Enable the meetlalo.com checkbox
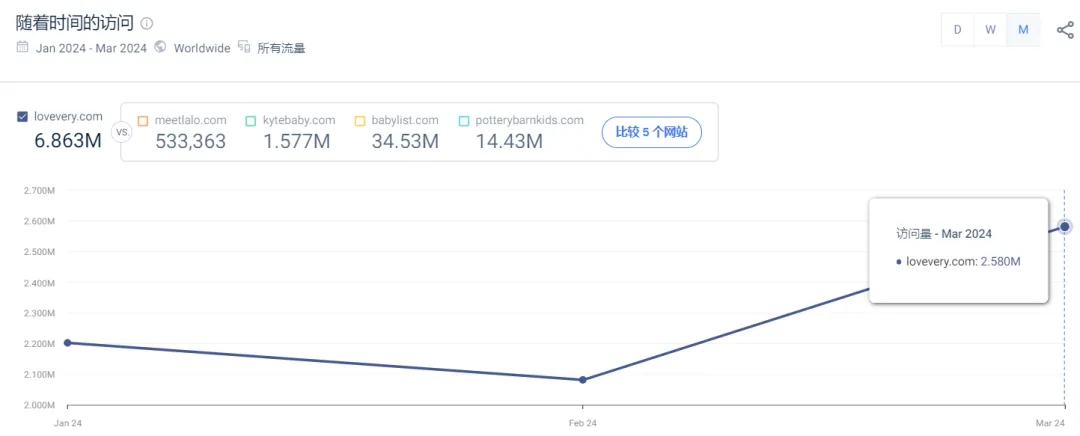This screenshot has width=1080, height=436. coord(143,121)
